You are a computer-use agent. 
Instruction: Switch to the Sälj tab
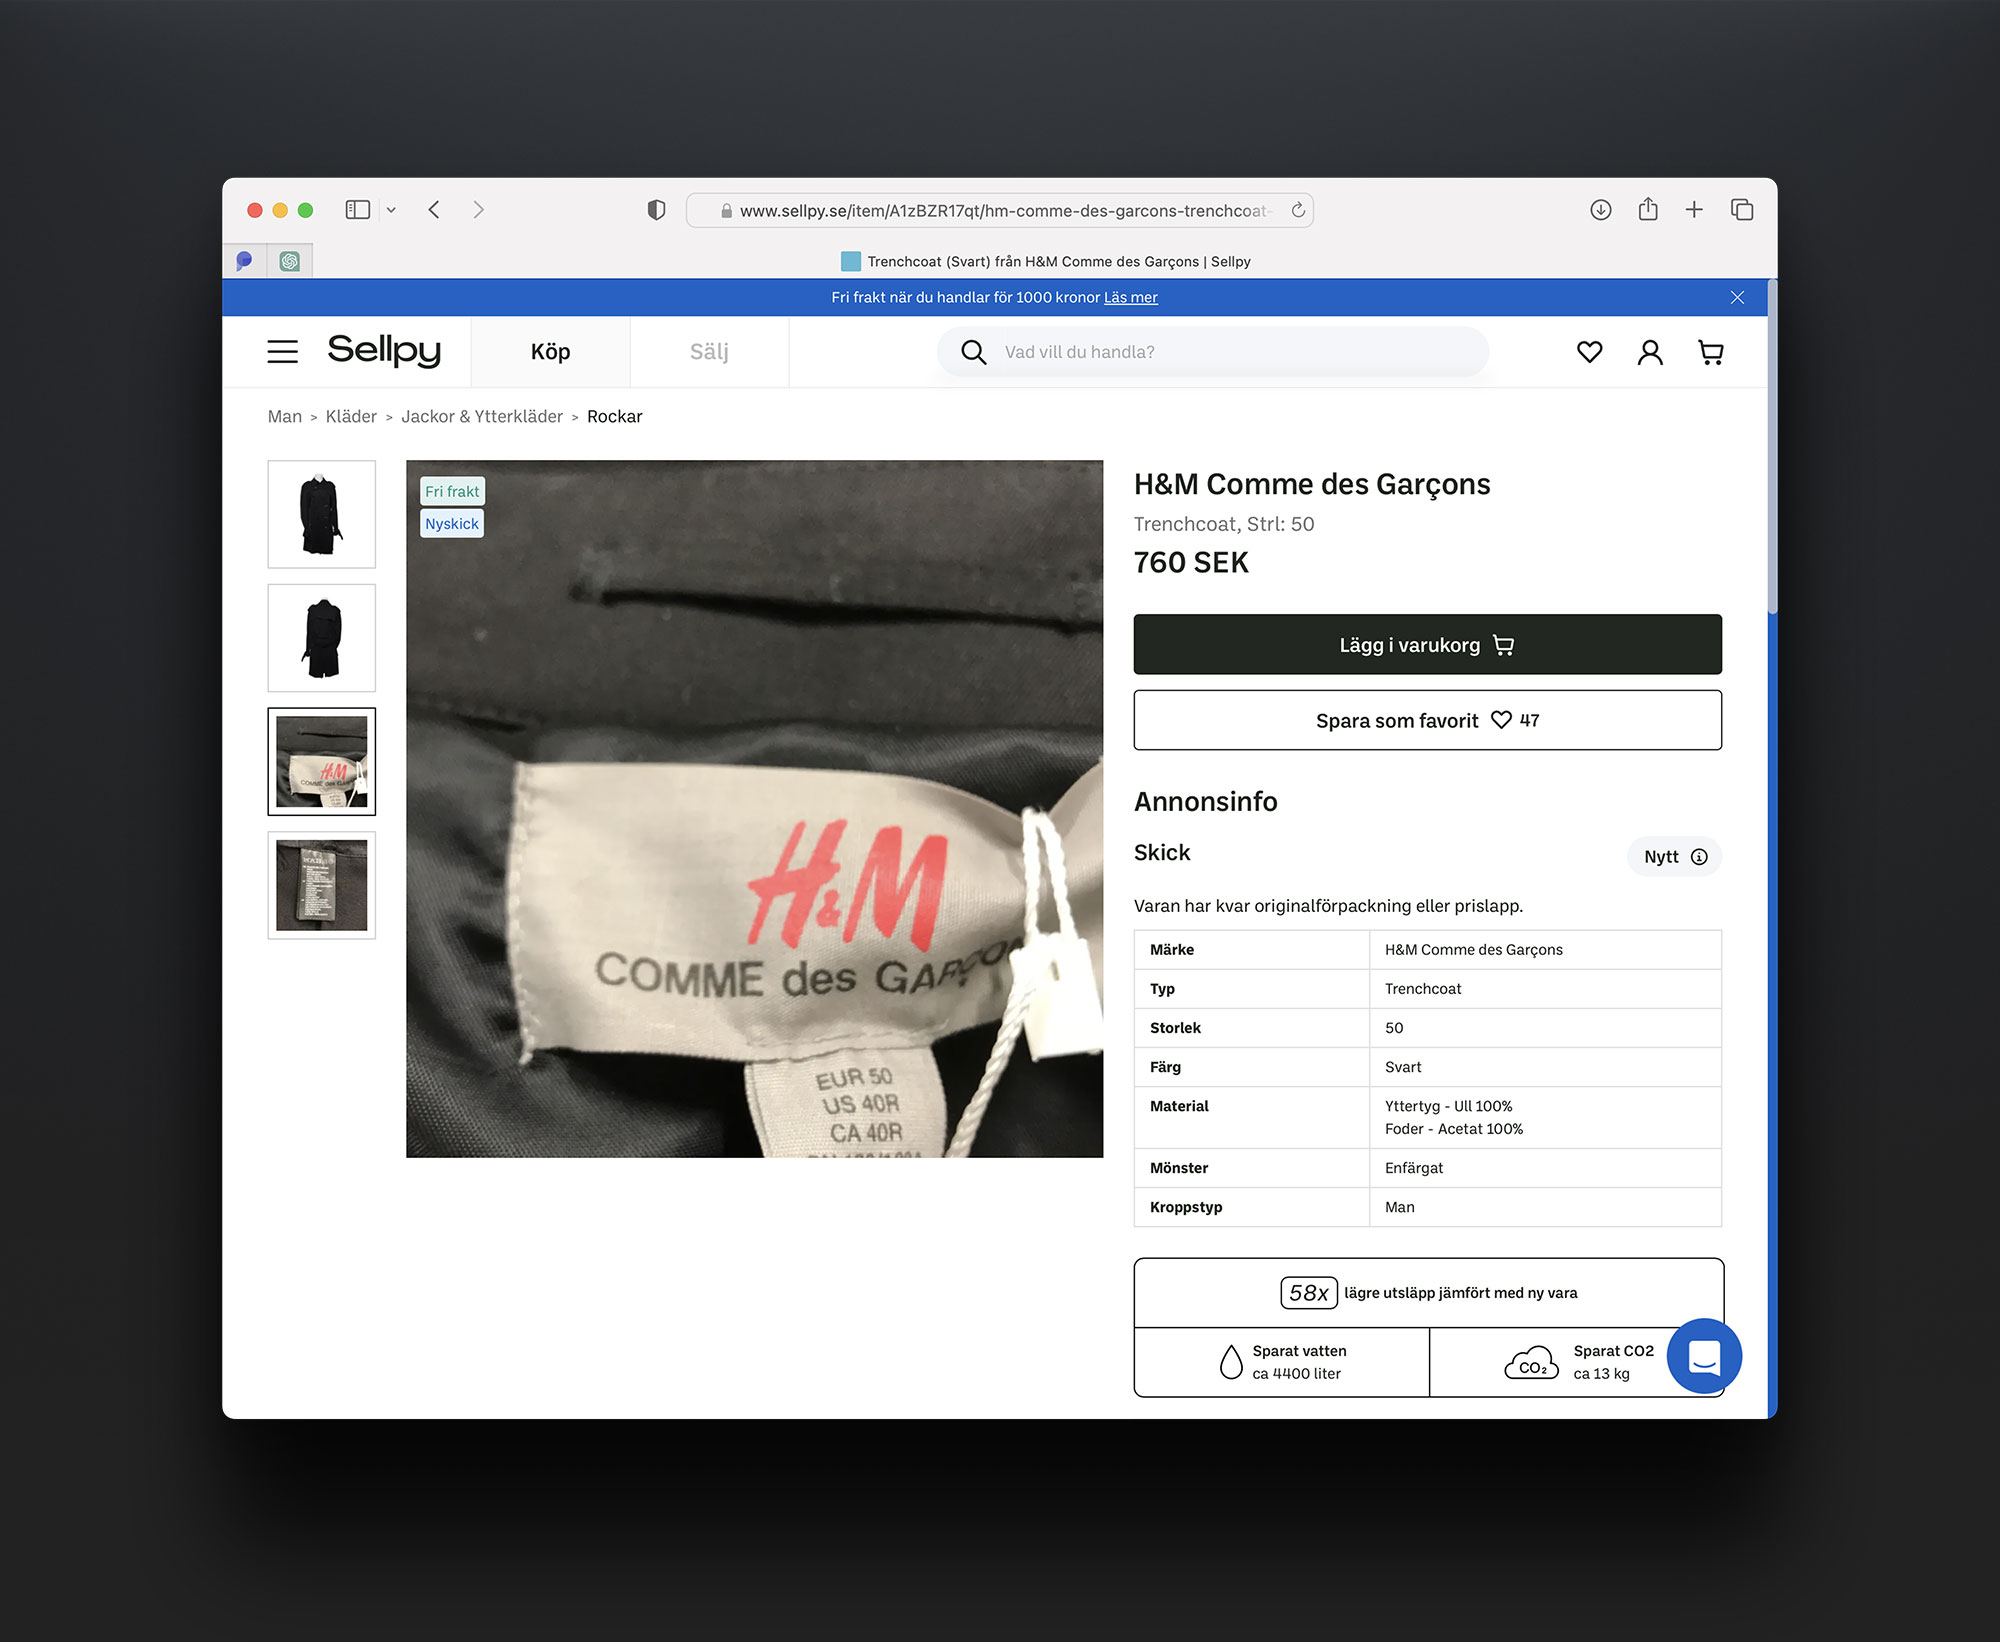[709, 351]
